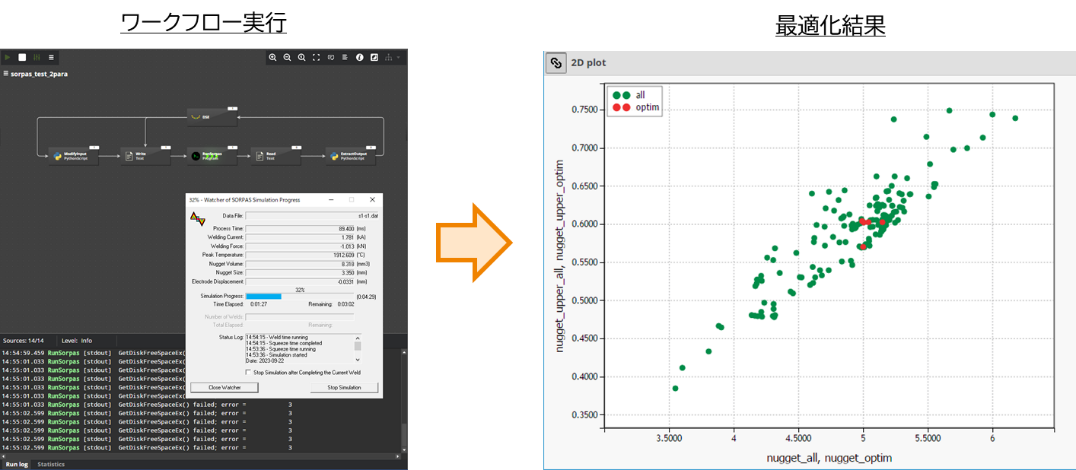
Task: Click the red optim legend marker
Action: [622, 107]
